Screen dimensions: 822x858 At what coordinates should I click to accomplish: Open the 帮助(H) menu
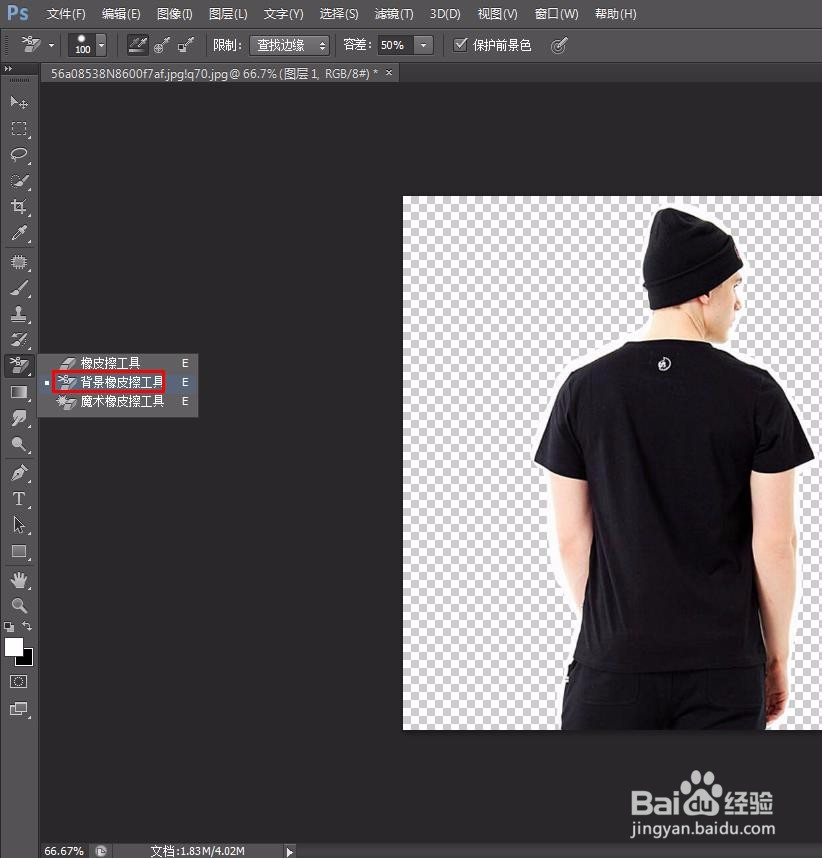pos(616,14)
